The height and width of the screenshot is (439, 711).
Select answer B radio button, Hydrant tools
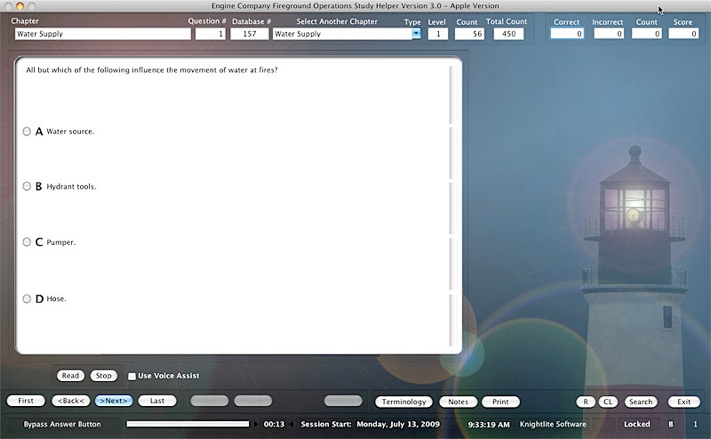[27, 186]
